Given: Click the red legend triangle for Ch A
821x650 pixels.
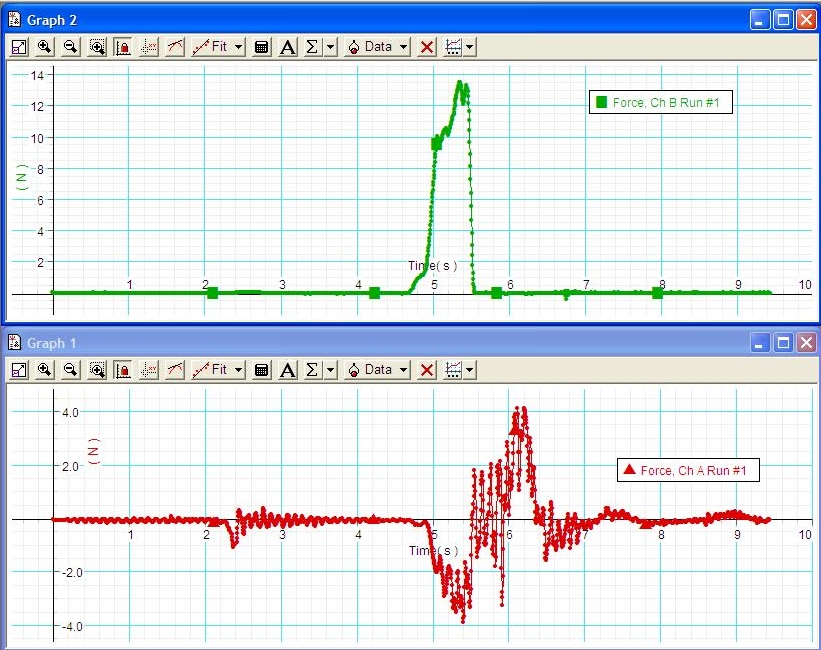Looking at the screenshot, I should coord(629,469).
